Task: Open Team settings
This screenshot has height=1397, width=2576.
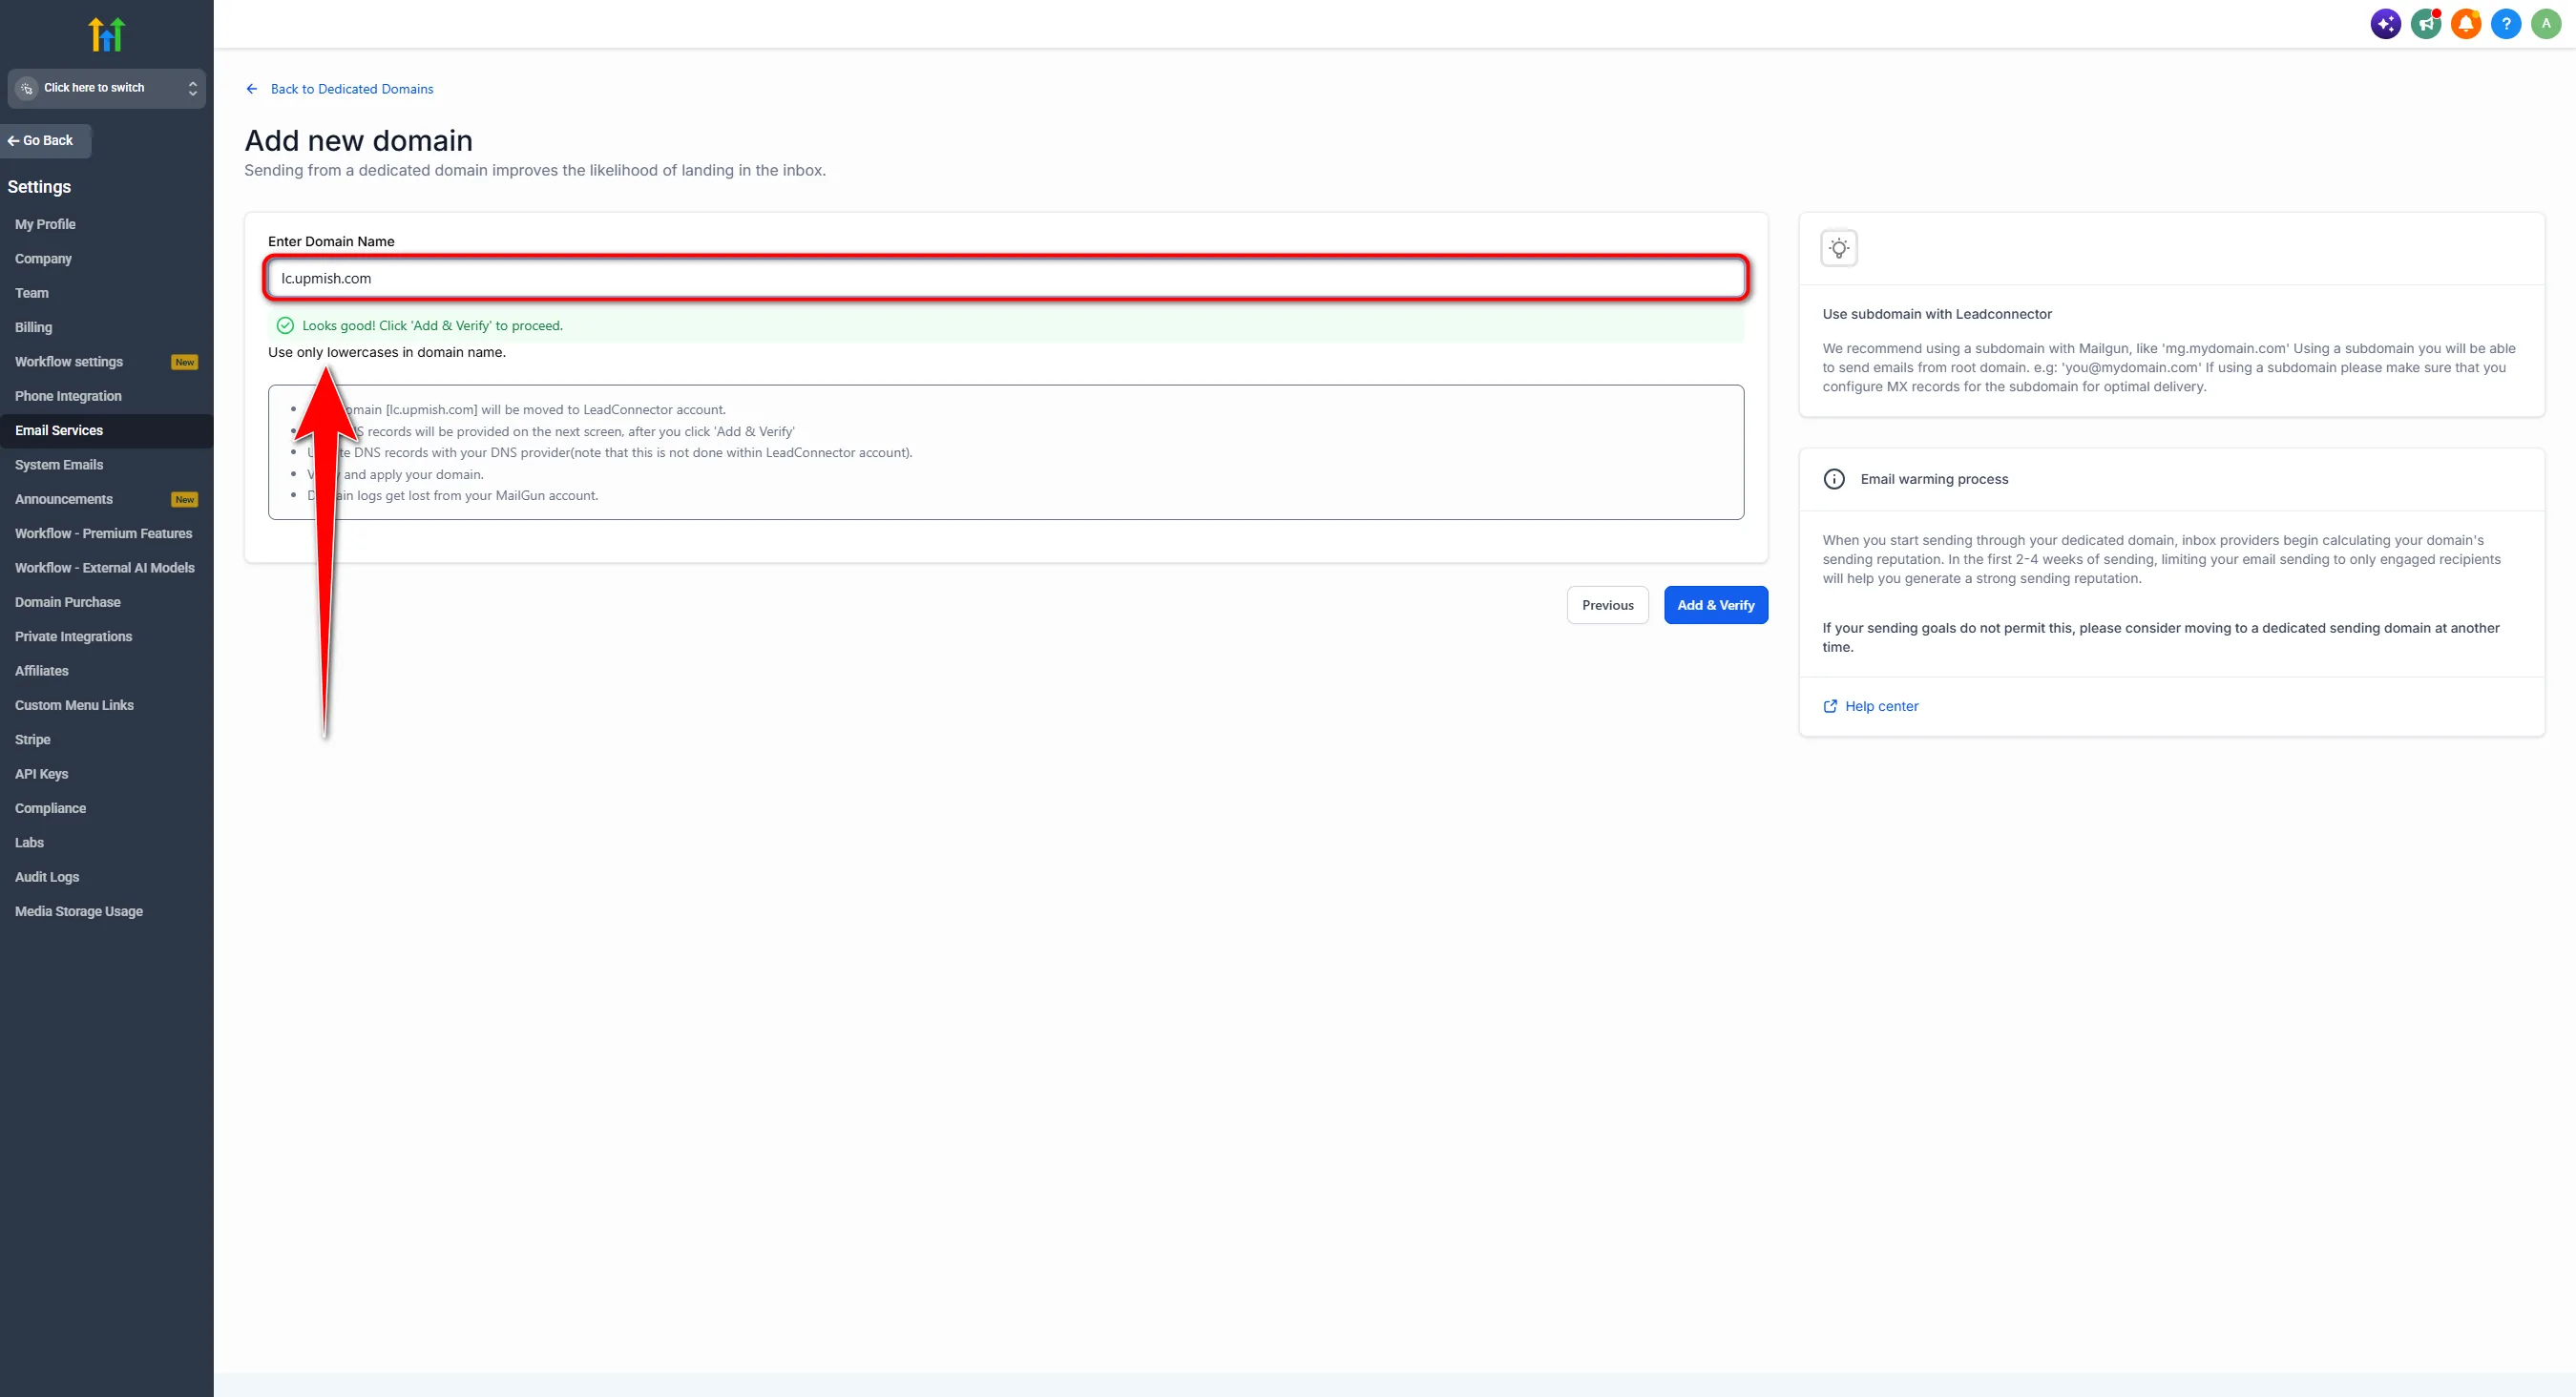Action: (32, 293)
